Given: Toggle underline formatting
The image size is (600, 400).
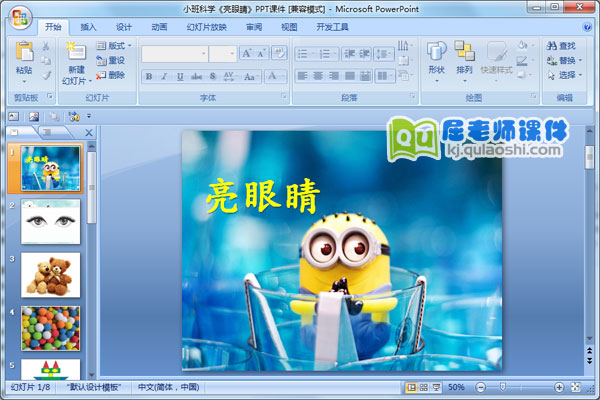Looking at the screenshot, I should (x=180, y=76).
